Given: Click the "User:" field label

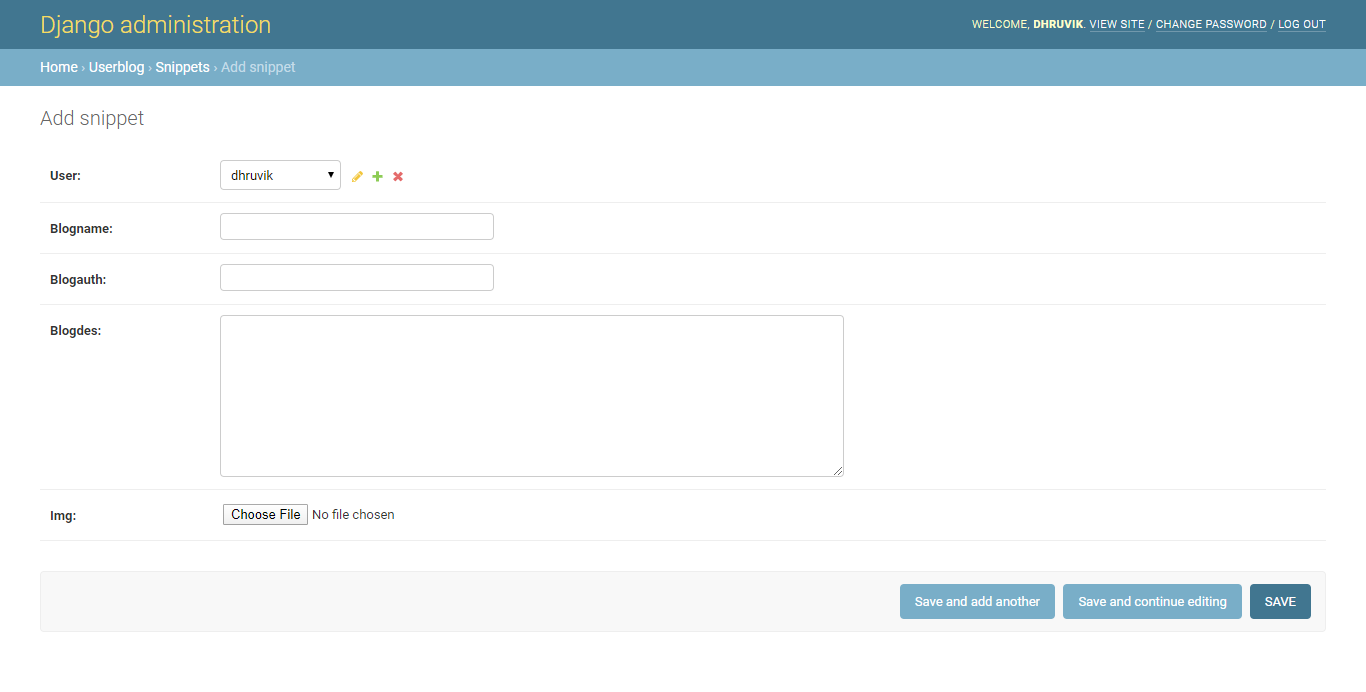Looking at the screenshot, I should click(x=65, y=175).
